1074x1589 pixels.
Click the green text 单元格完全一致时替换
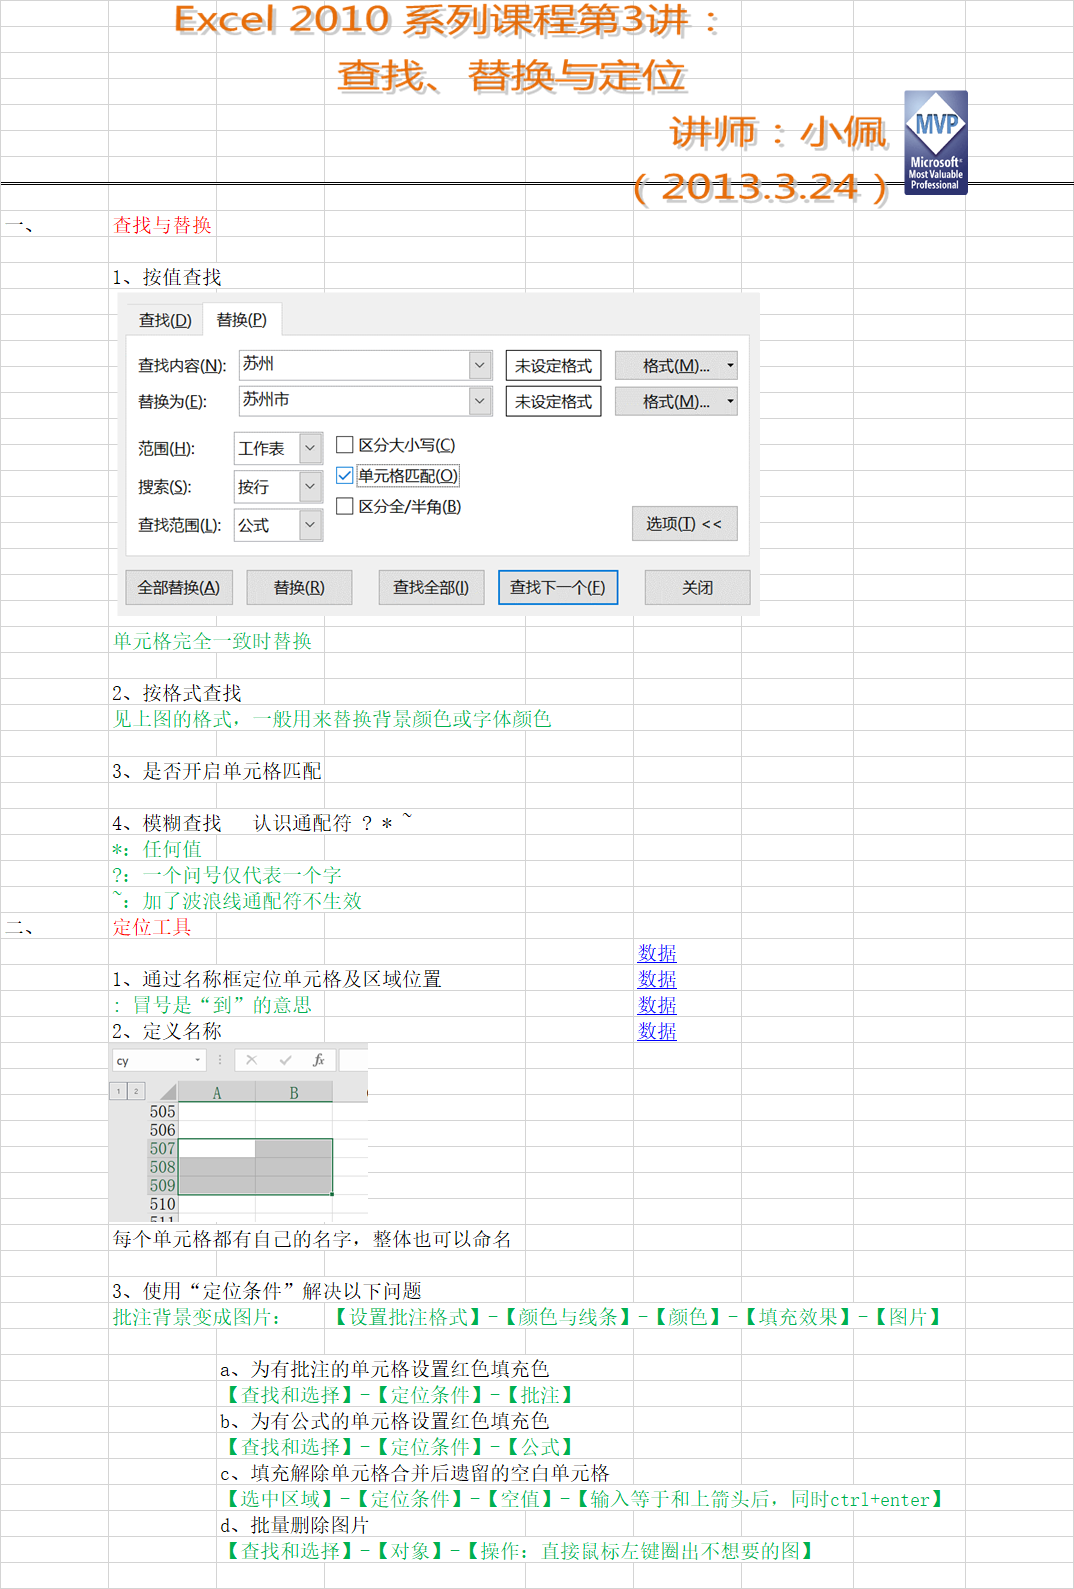212,641
